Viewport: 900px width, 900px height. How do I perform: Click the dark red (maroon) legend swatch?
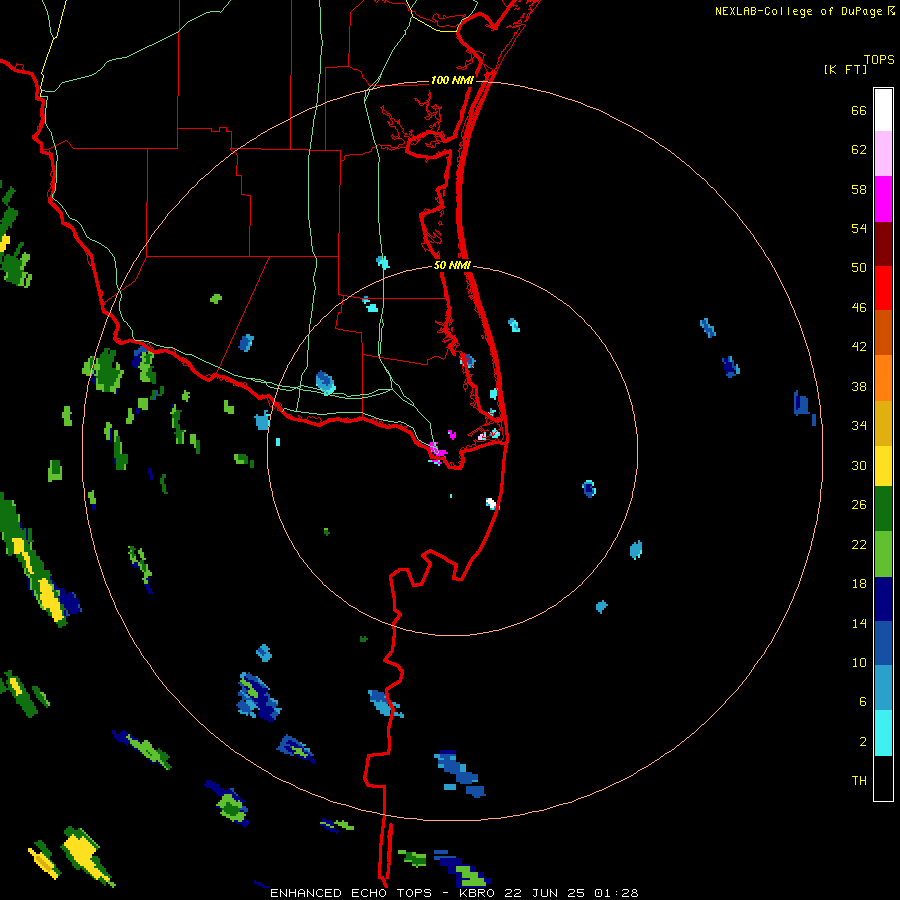(x=883, y=244)
